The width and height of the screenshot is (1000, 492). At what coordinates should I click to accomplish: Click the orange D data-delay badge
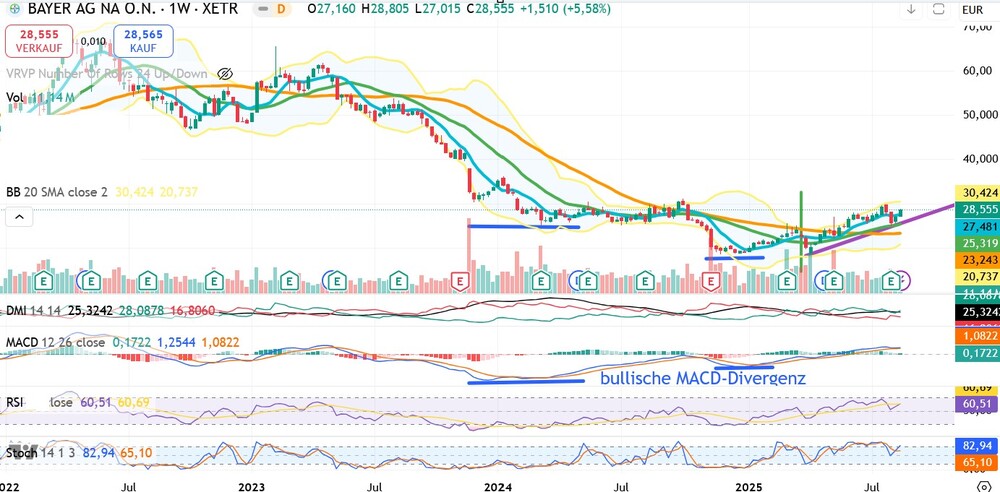tap(281, 9)
